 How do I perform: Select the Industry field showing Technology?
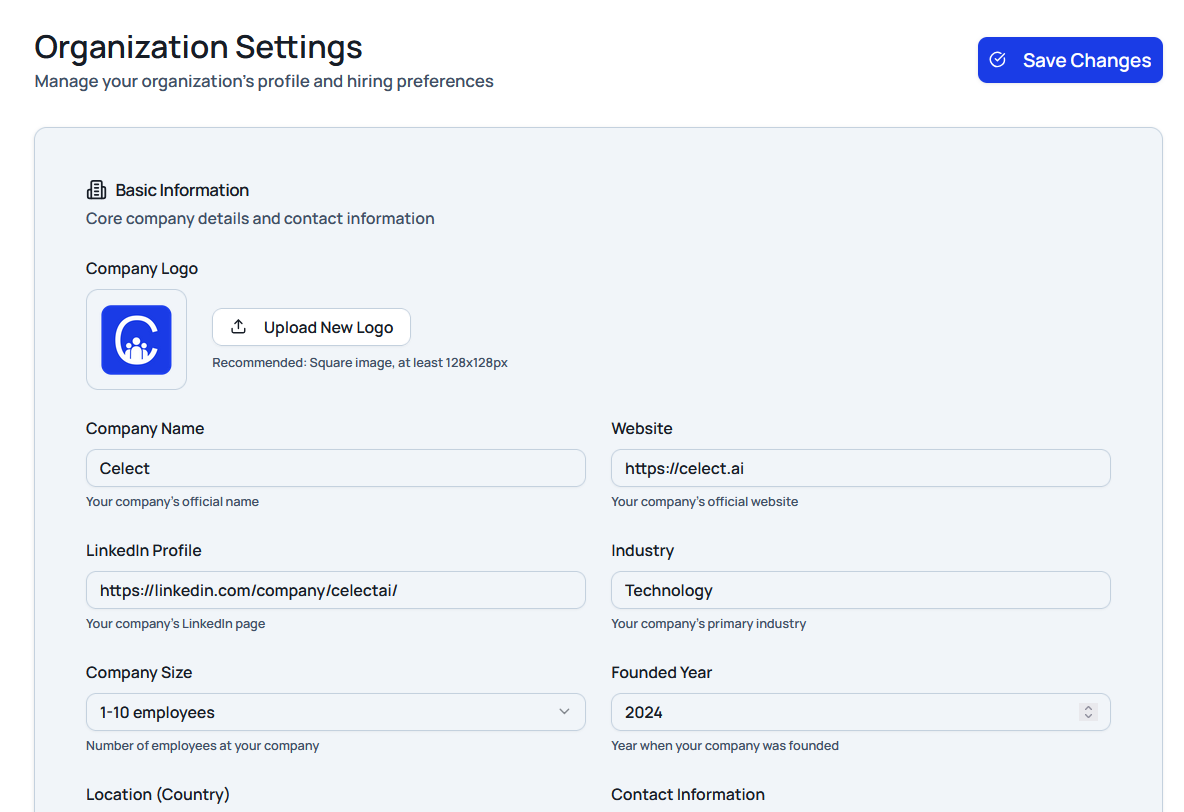[860, 590]
